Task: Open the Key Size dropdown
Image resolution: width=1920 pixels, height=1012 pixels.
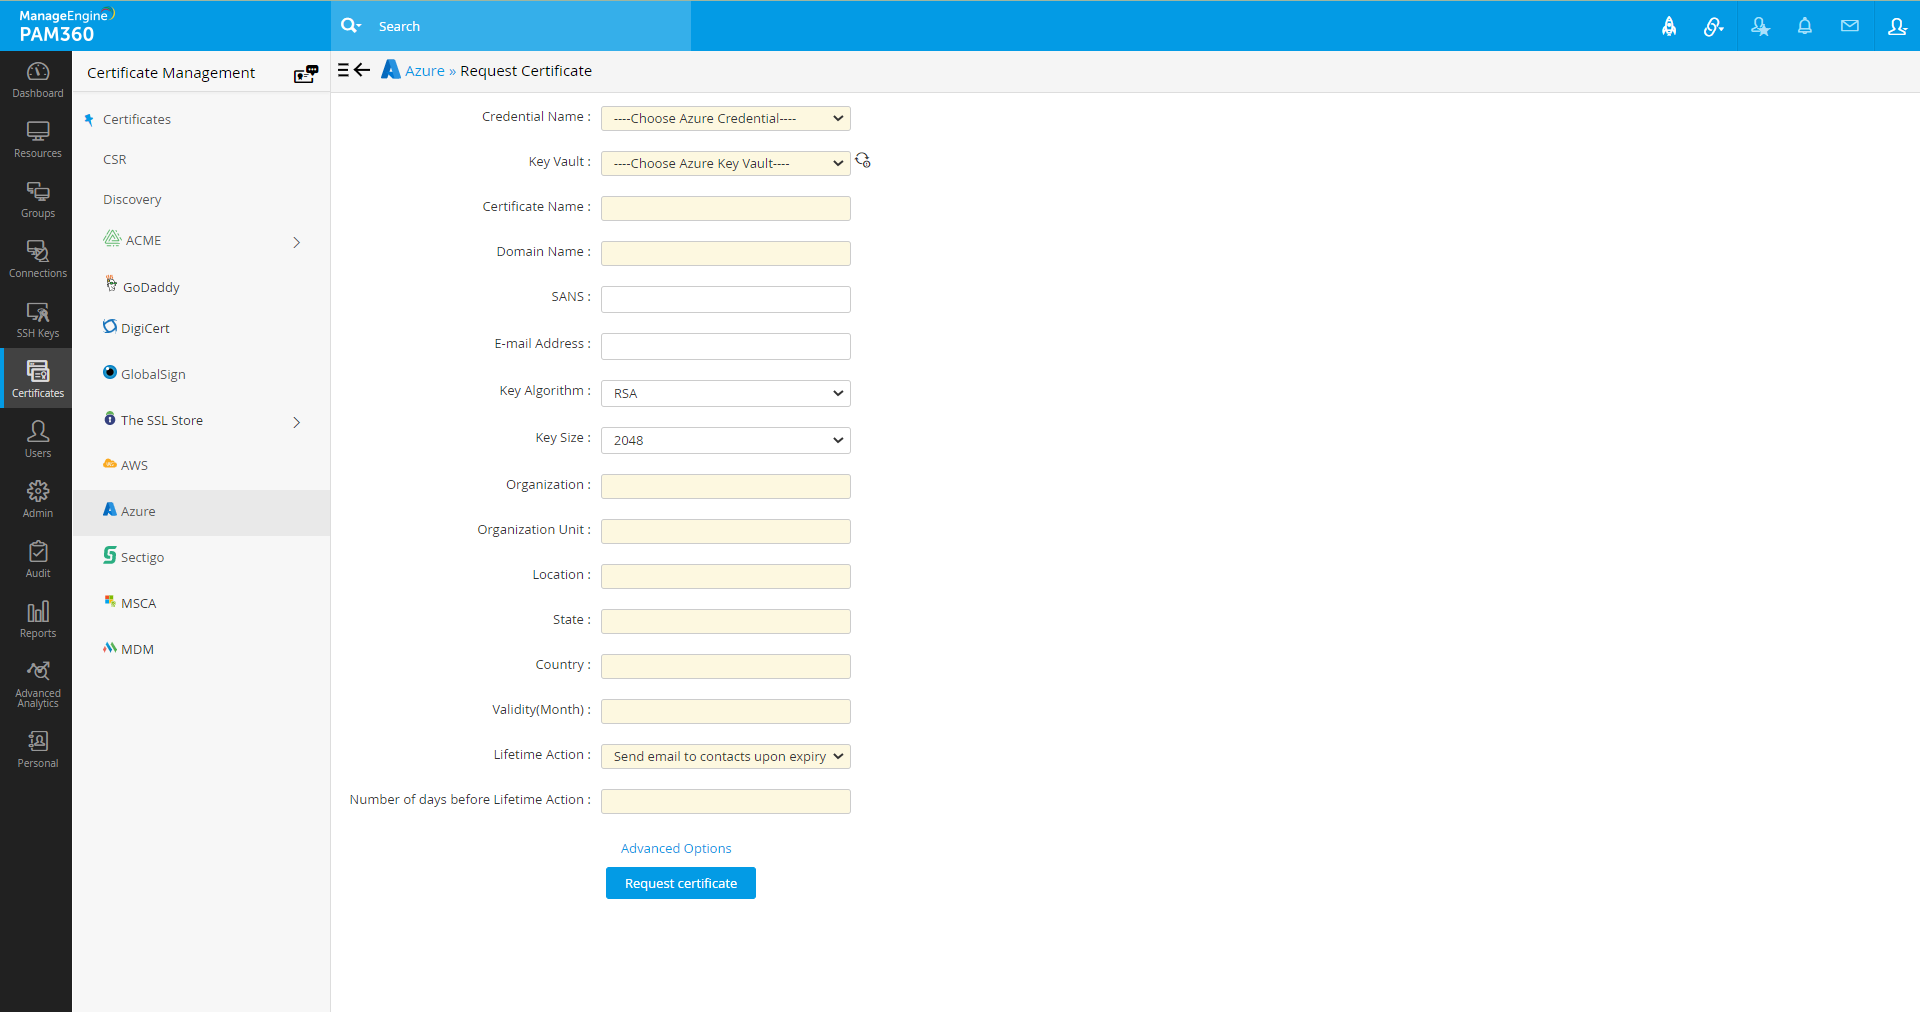Action: 725,440
